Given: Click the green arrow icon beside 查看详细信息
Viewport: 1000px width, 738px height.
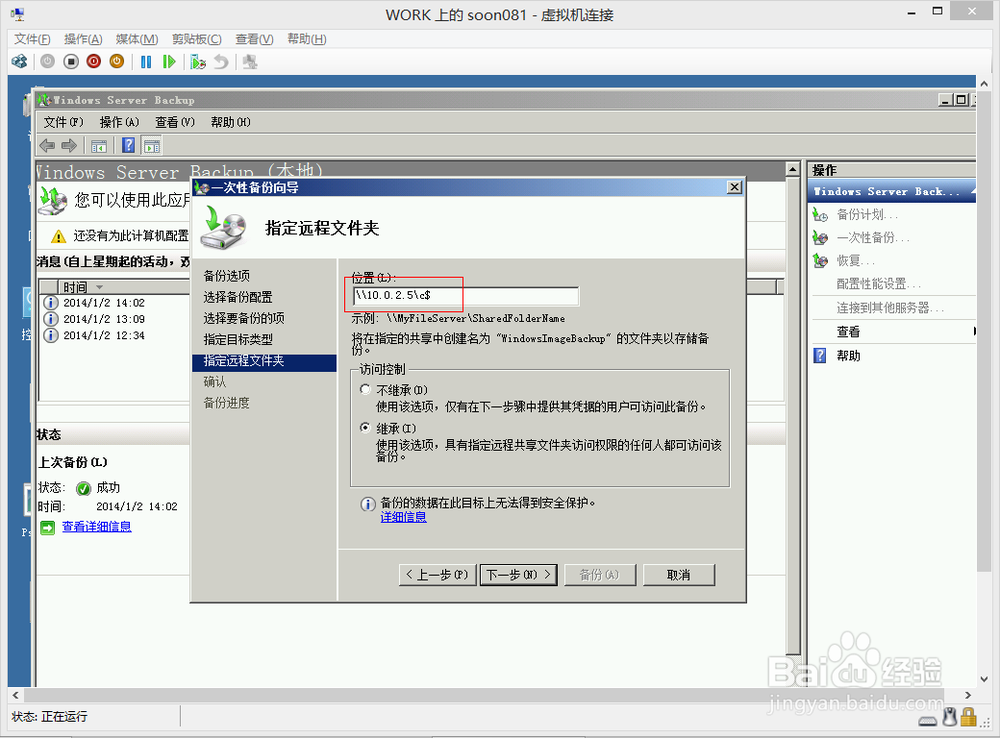Looking at the screenshot, I should [x=48, y=528].
